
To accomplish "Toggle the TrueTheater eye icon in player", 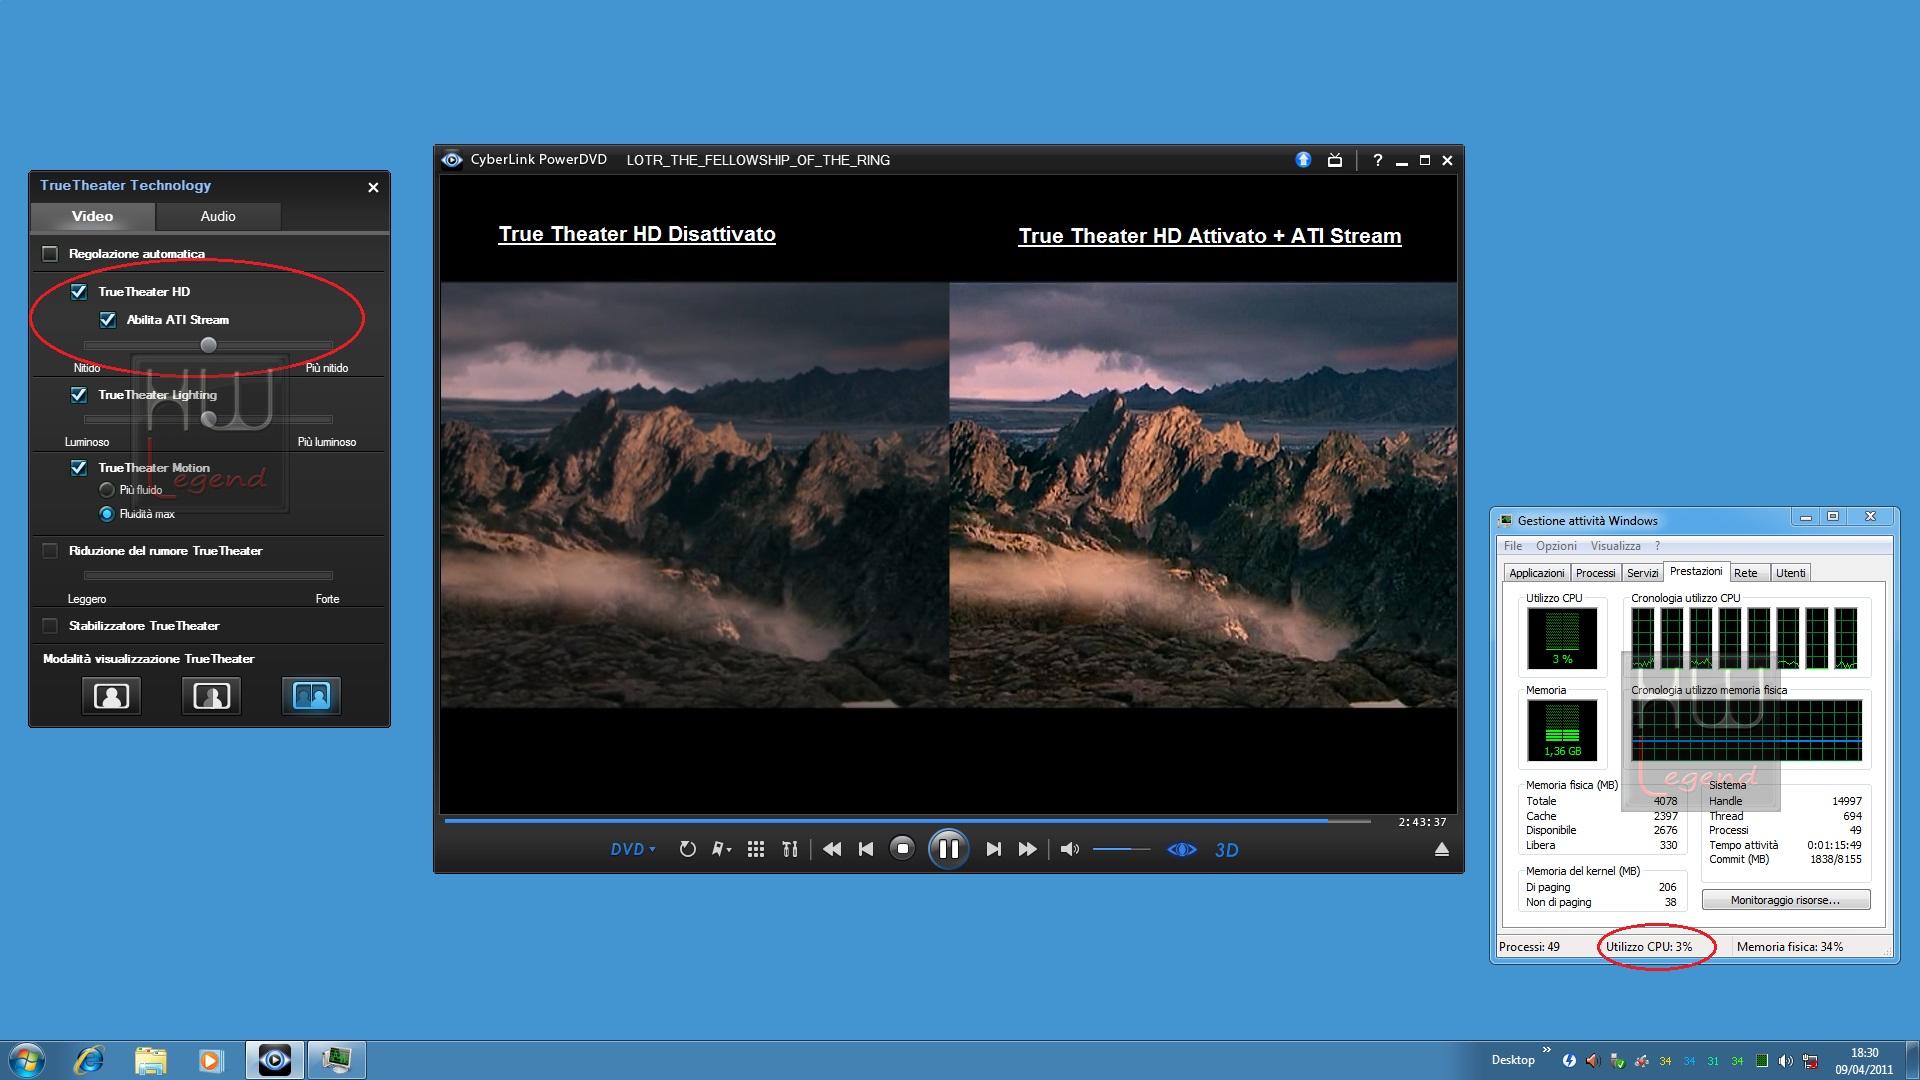I will pos(1182,849).
